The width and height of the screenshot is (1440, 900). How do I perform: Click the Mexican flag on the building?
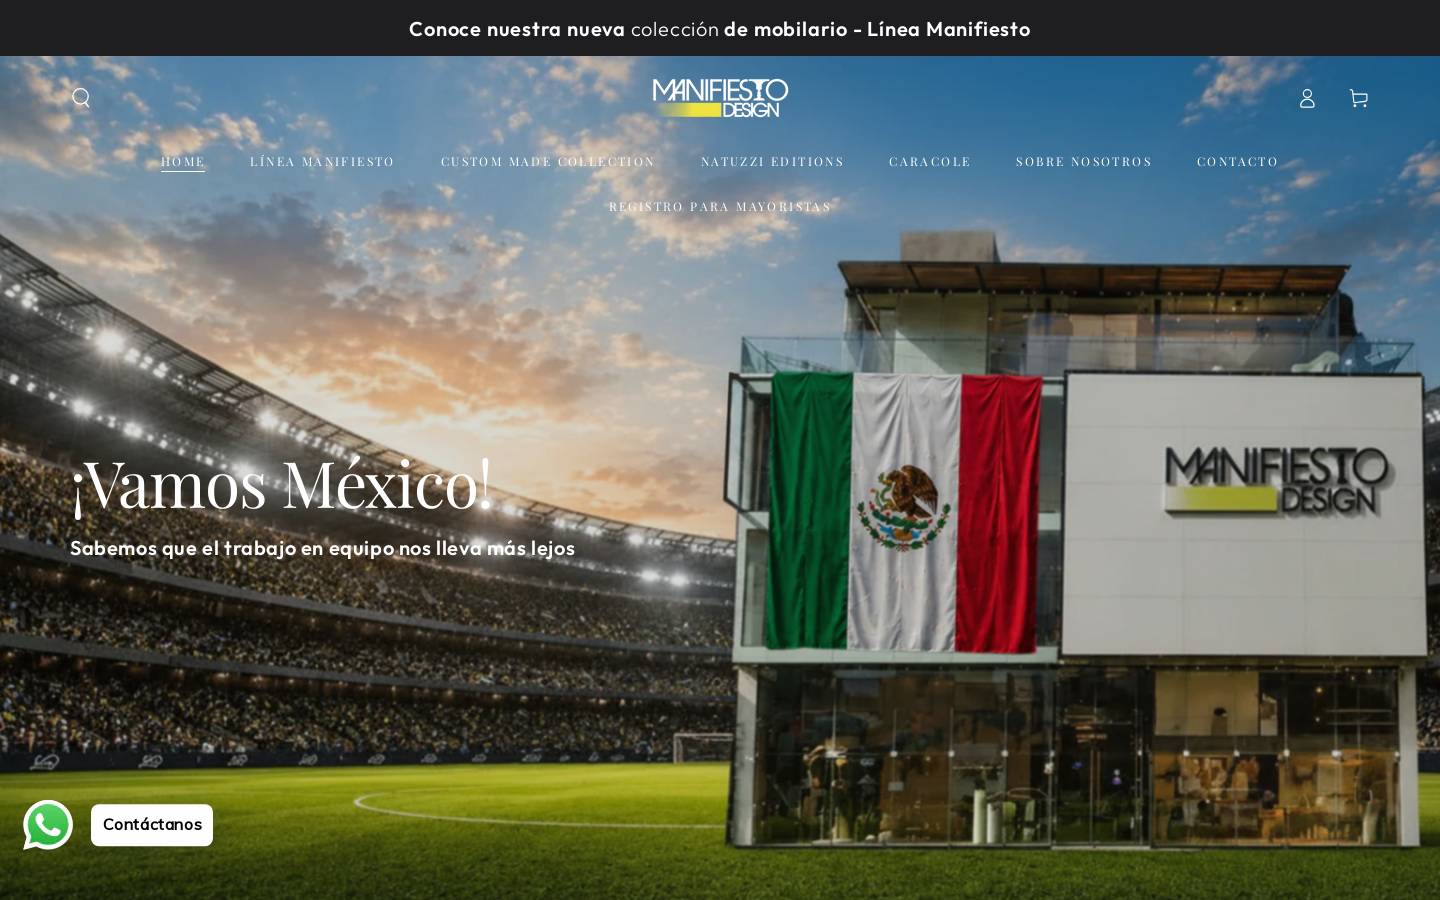pyautogui.click(x=906, y=512)
